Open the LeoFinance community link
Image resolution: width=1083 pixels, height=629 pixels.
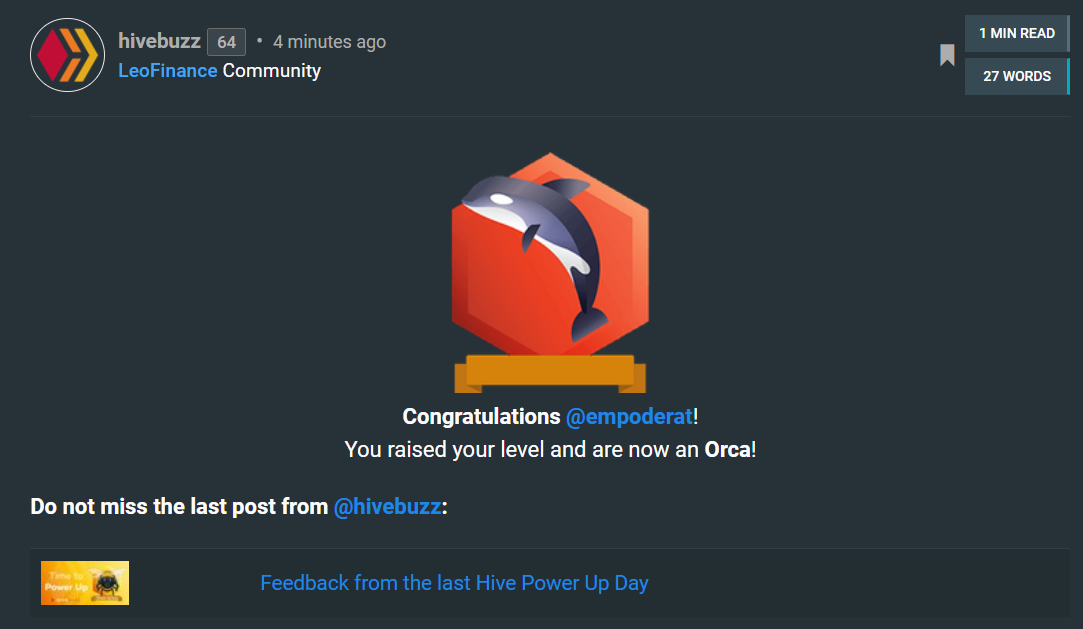(167, 71)
